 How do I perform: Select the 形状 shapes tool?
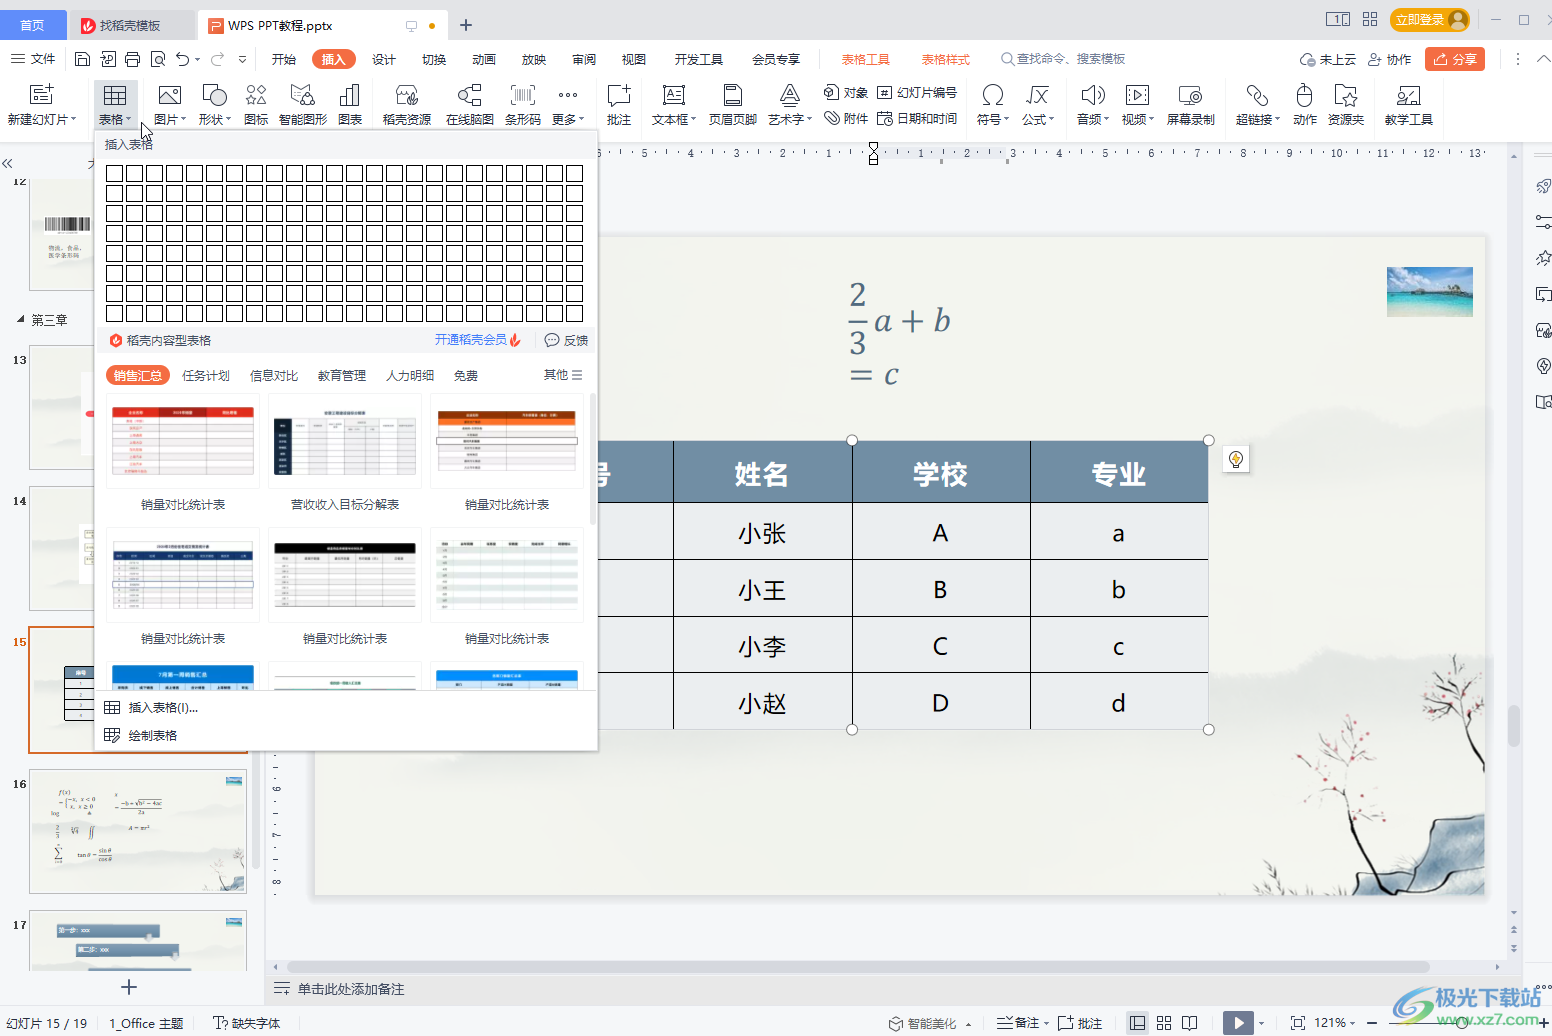tap(214, 104)
